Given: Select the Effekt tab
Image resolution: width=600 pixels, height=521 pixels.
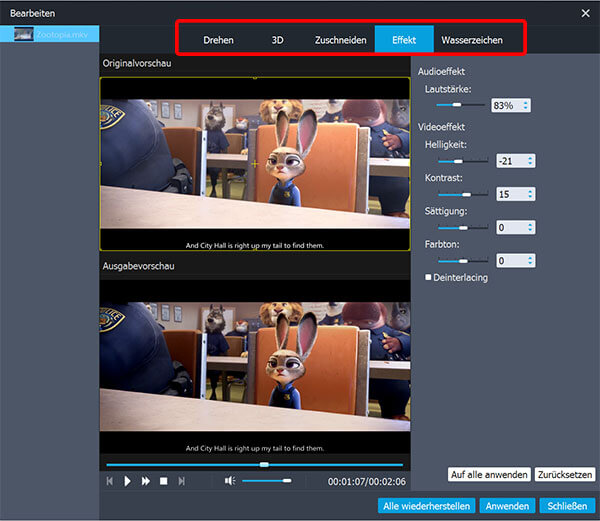Looking at the screenshot, I should (404, 39).
